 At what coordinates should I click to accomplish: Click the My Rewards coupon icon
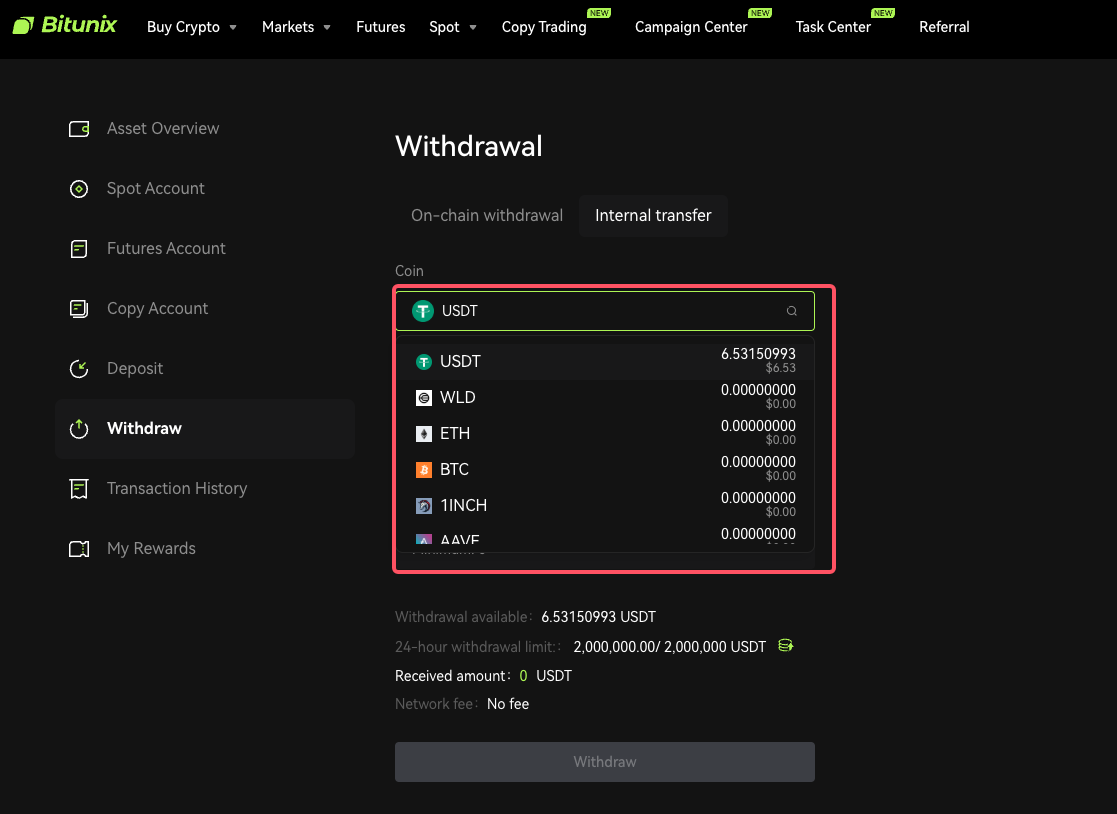(x=78, y=548)
